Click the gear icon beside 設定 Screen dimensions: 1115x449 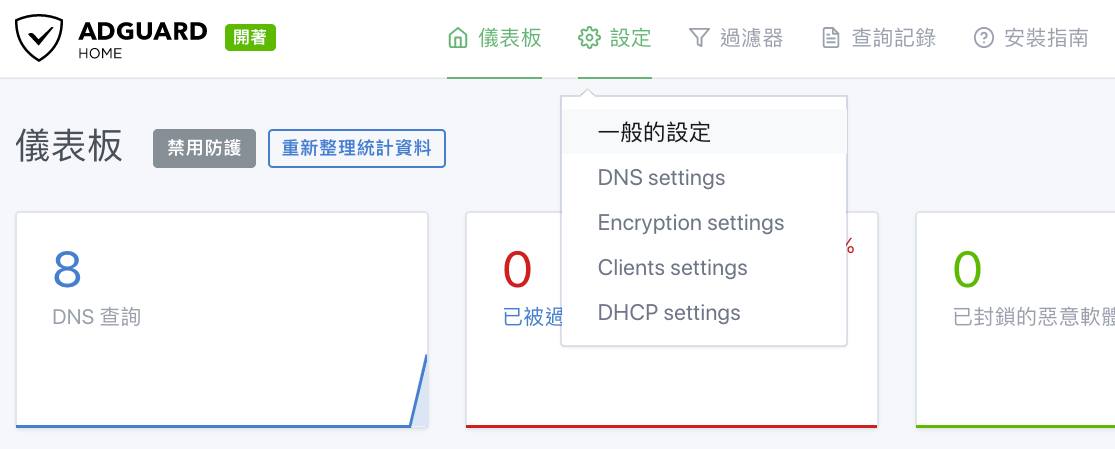pyautogui.click(x=589, y=38)
